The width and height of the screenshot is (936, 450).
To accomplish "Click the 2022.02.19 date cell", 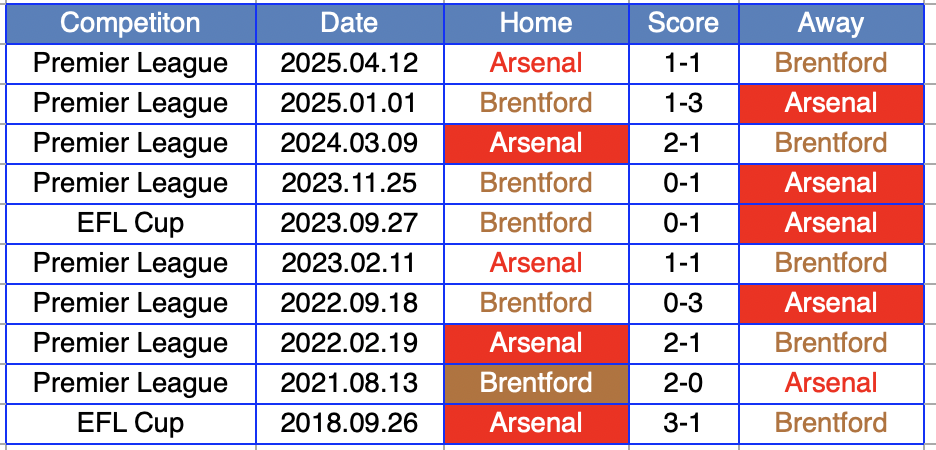I will (349, 343).
